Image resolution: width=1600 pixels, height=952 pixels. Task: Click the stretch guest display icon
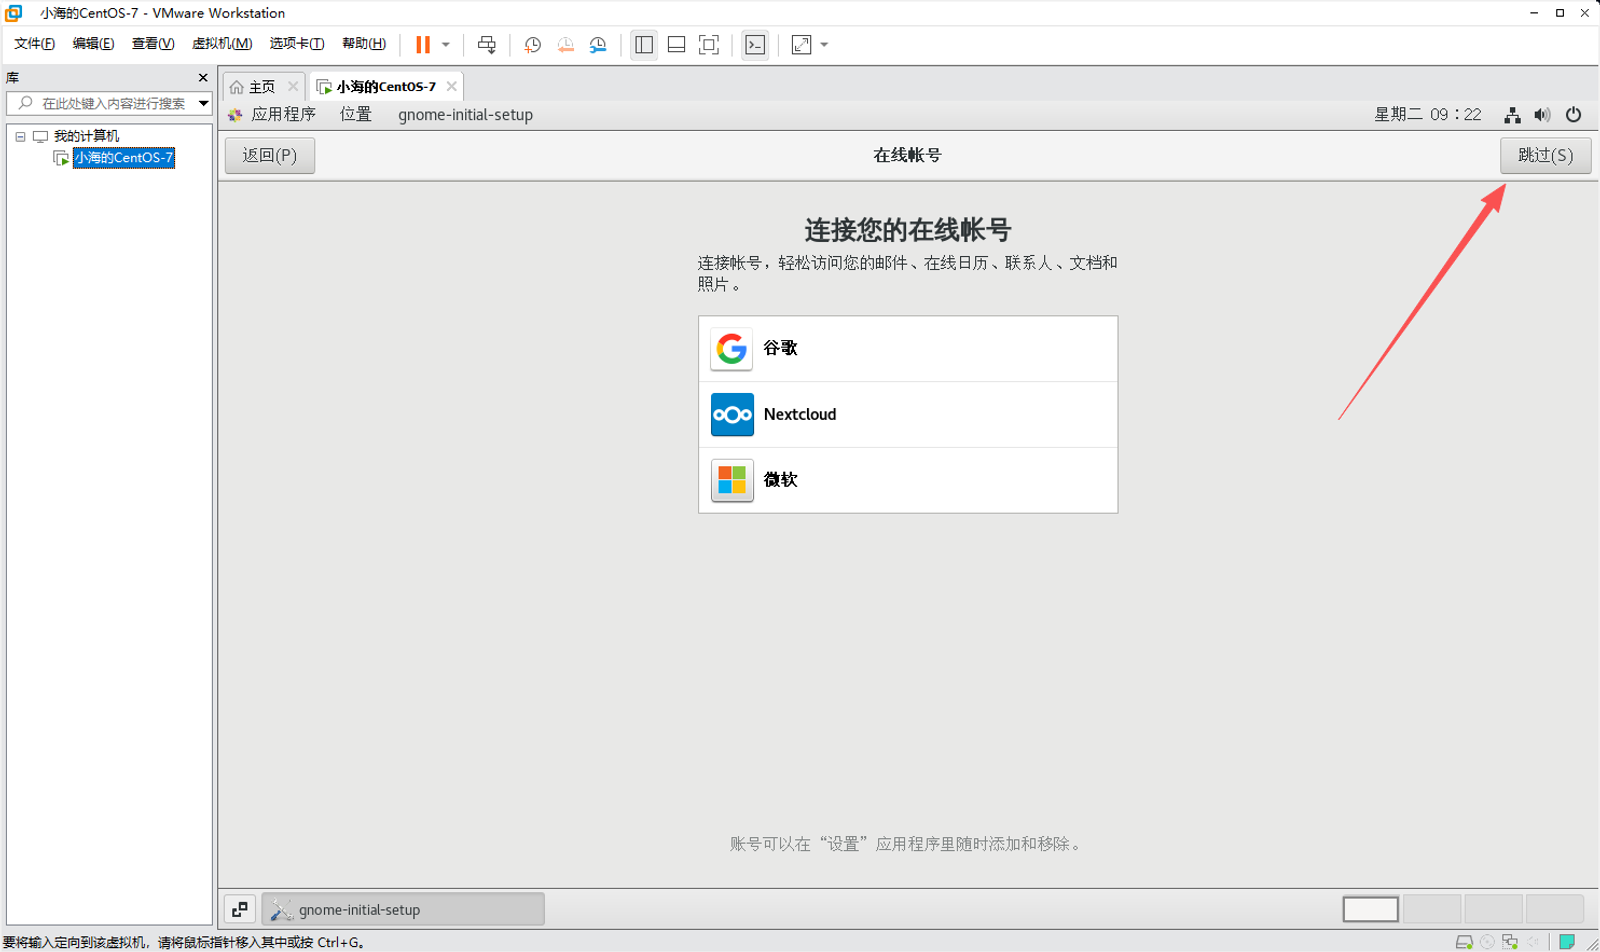click(x=801, y=45)
